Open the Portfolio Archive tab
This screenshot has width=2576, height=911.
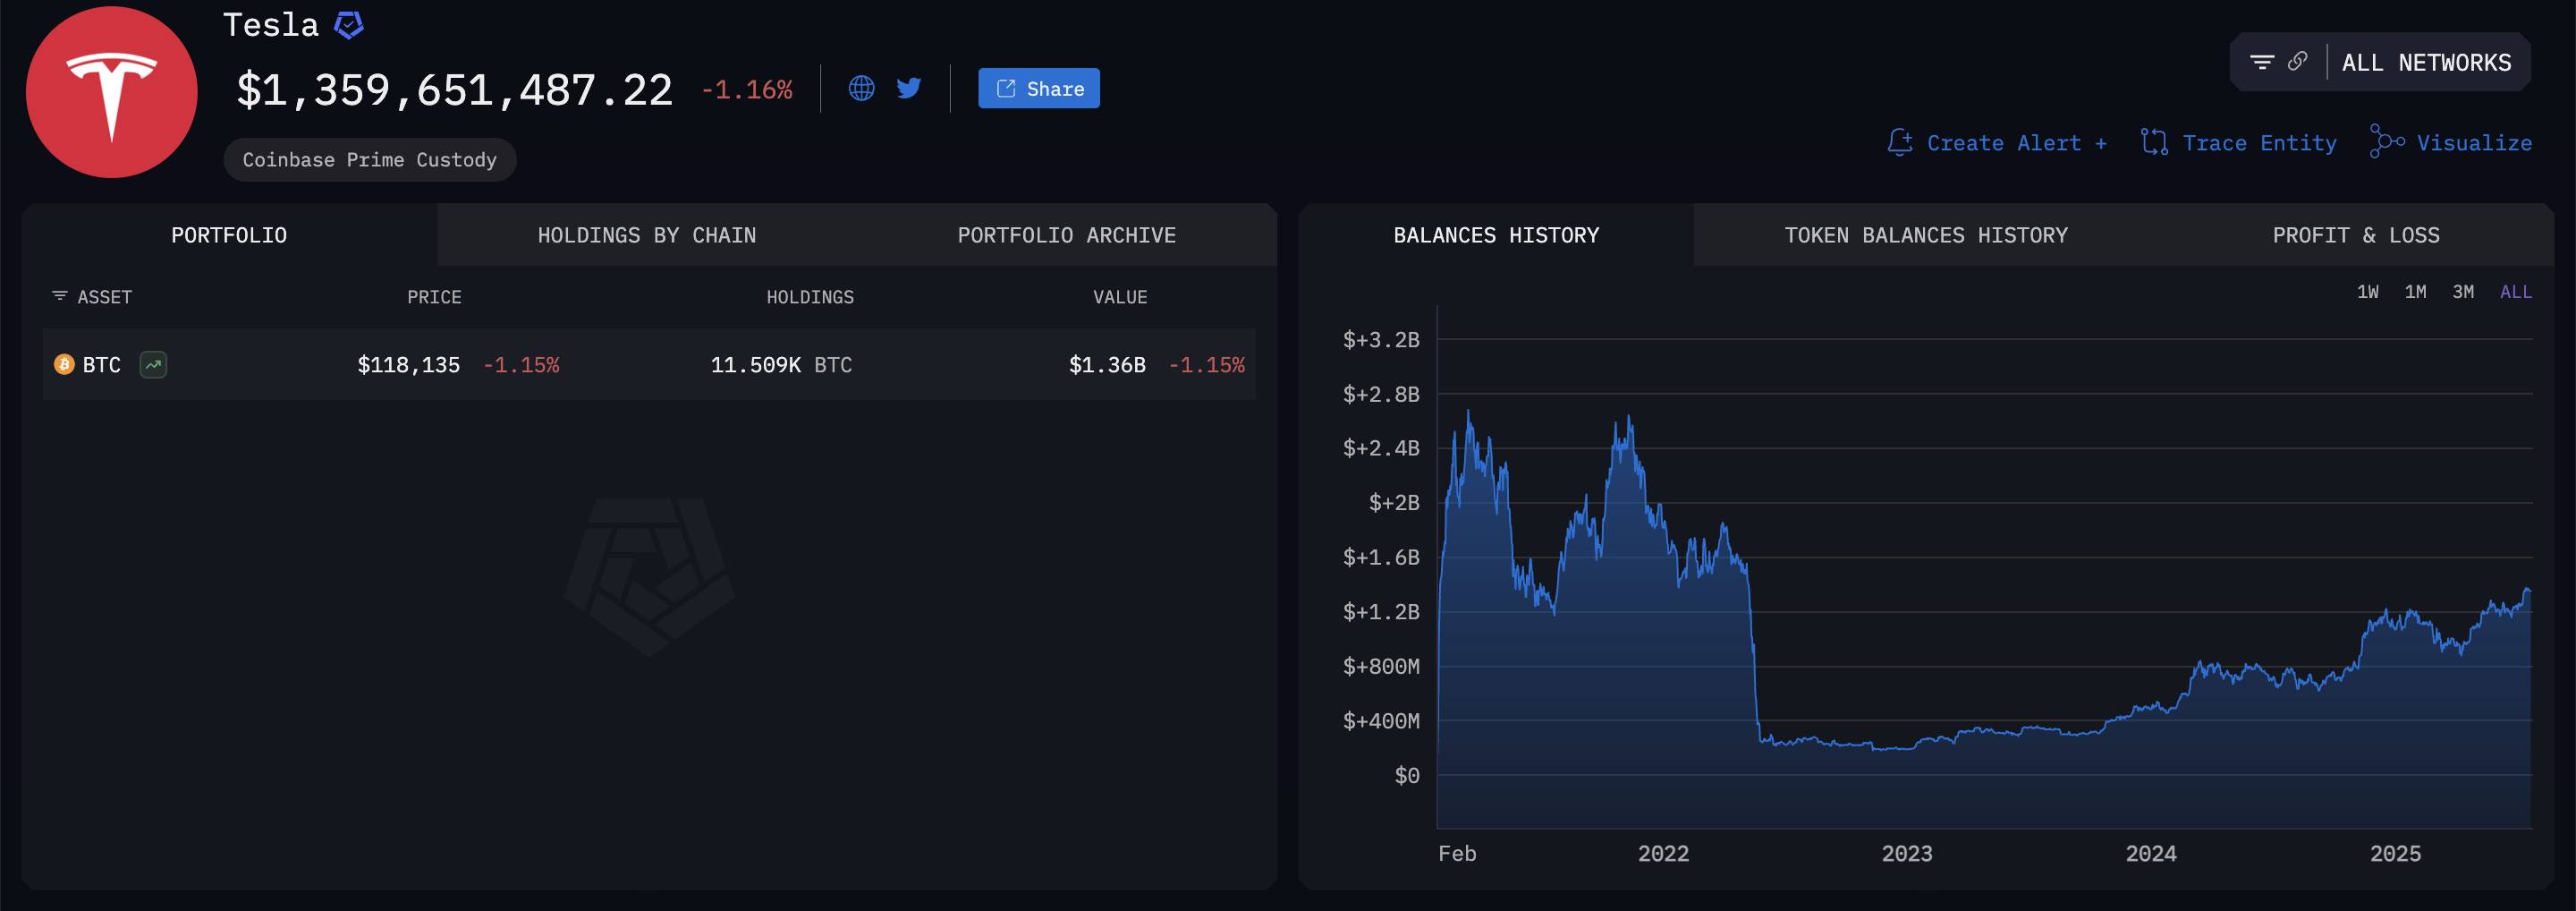[x=1066, y=235]
